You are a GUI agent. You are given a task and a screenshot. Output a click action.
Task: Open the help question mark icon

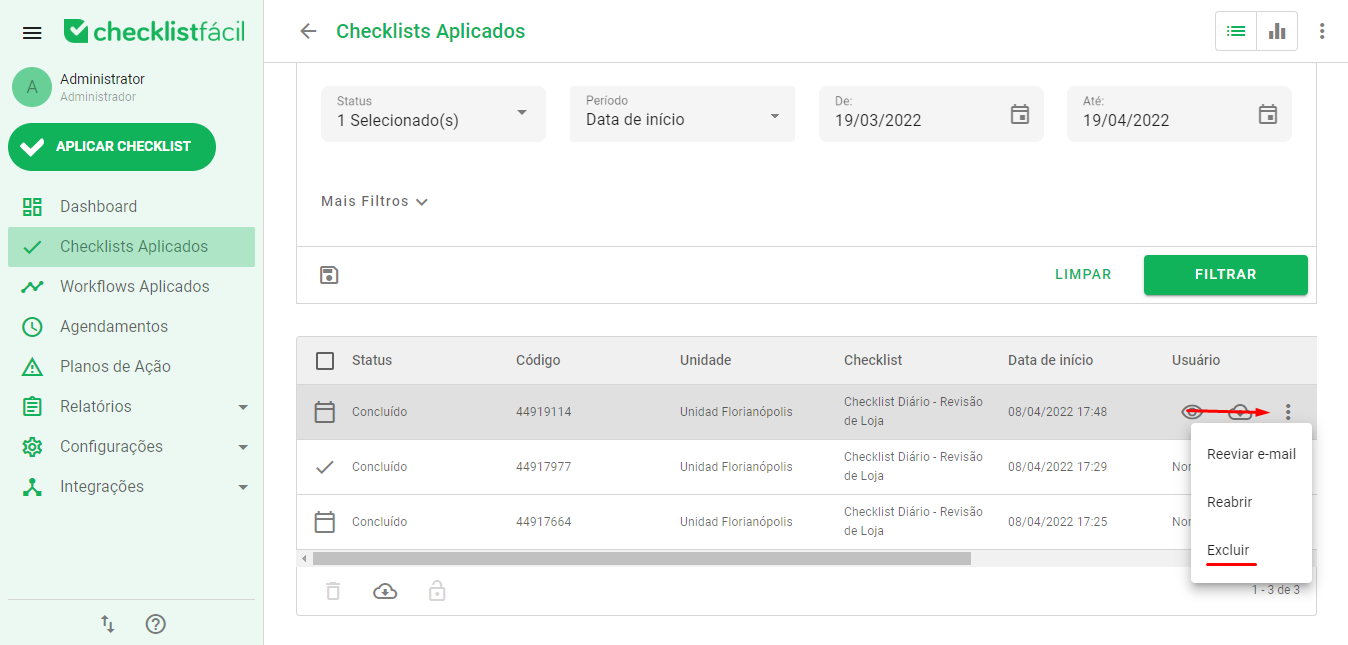click(x=155, y=623)
